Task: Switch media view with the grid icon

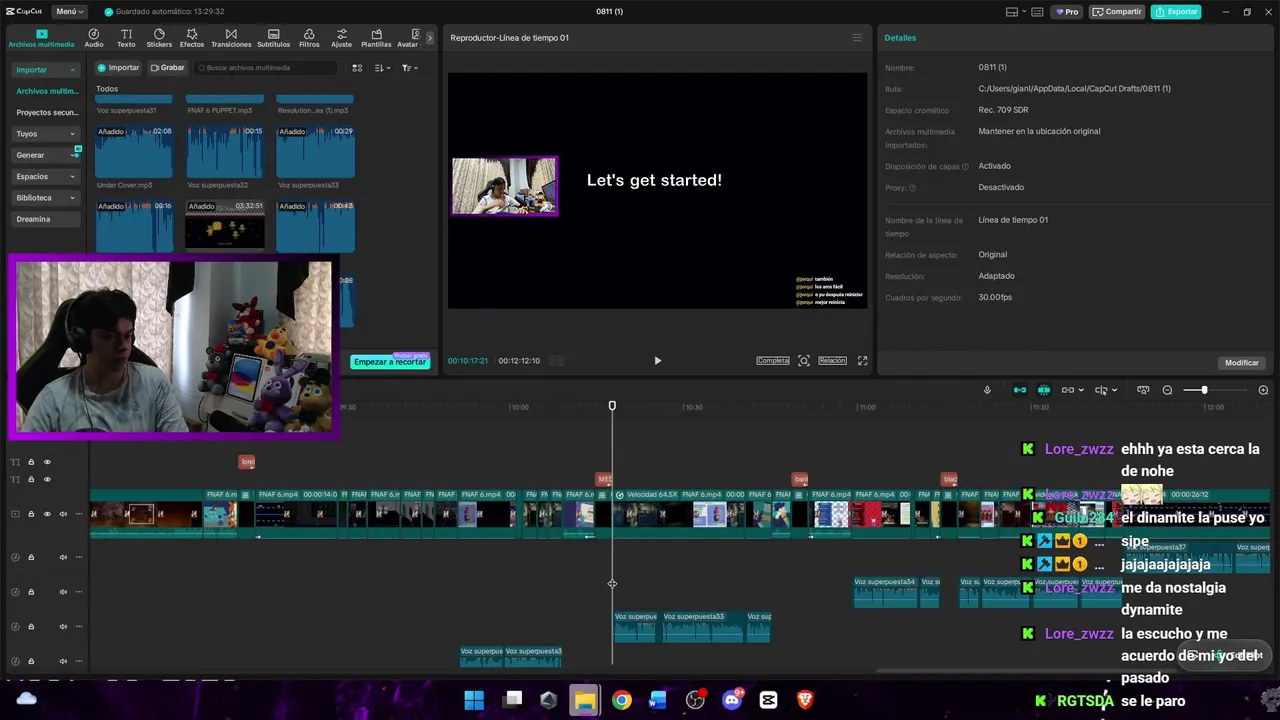Action: point(357,68)
